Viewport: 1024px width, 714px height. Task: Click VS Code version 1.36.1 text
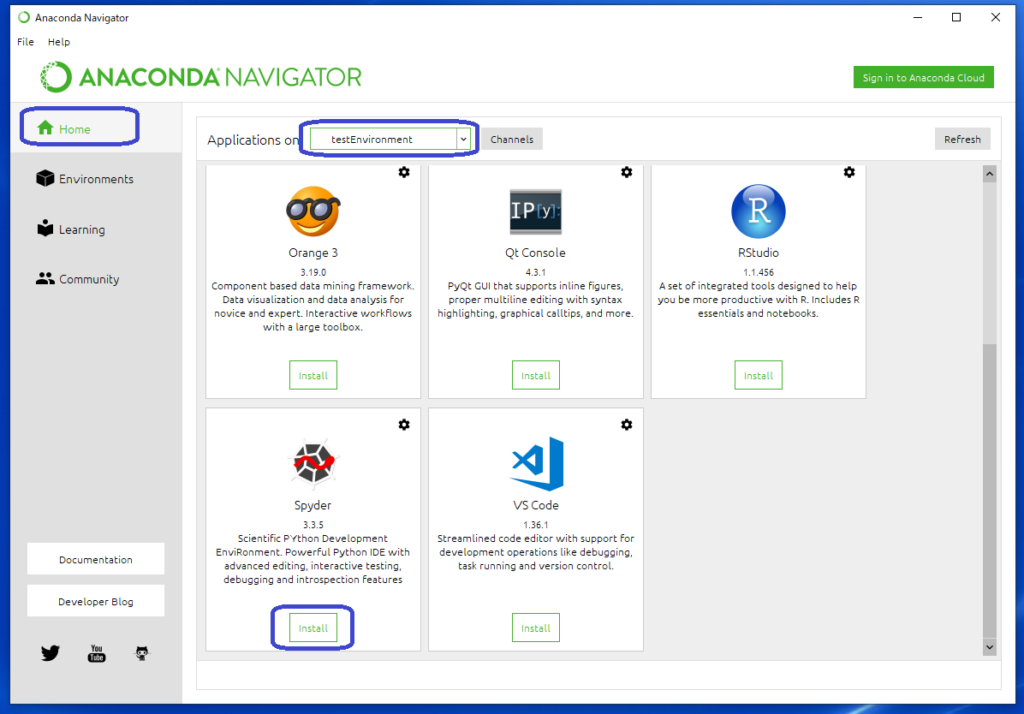(x=536, y=525)
